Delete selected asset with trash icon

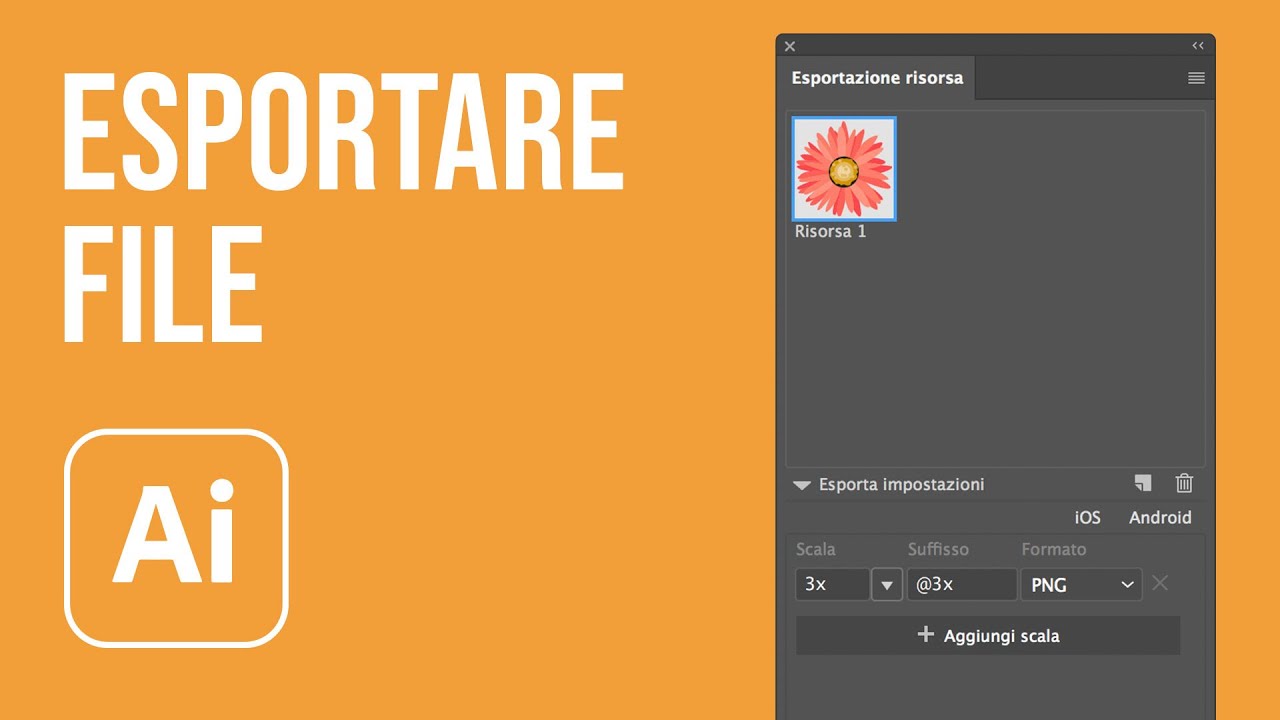(x=1184, y=483)
